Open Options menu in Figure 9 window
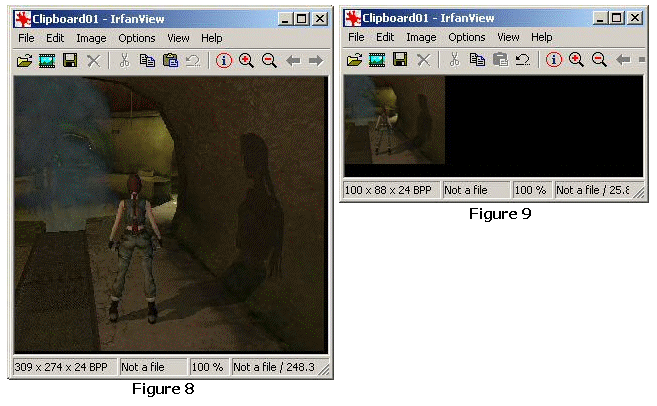The image size is (657, 406). coord(467,37)
